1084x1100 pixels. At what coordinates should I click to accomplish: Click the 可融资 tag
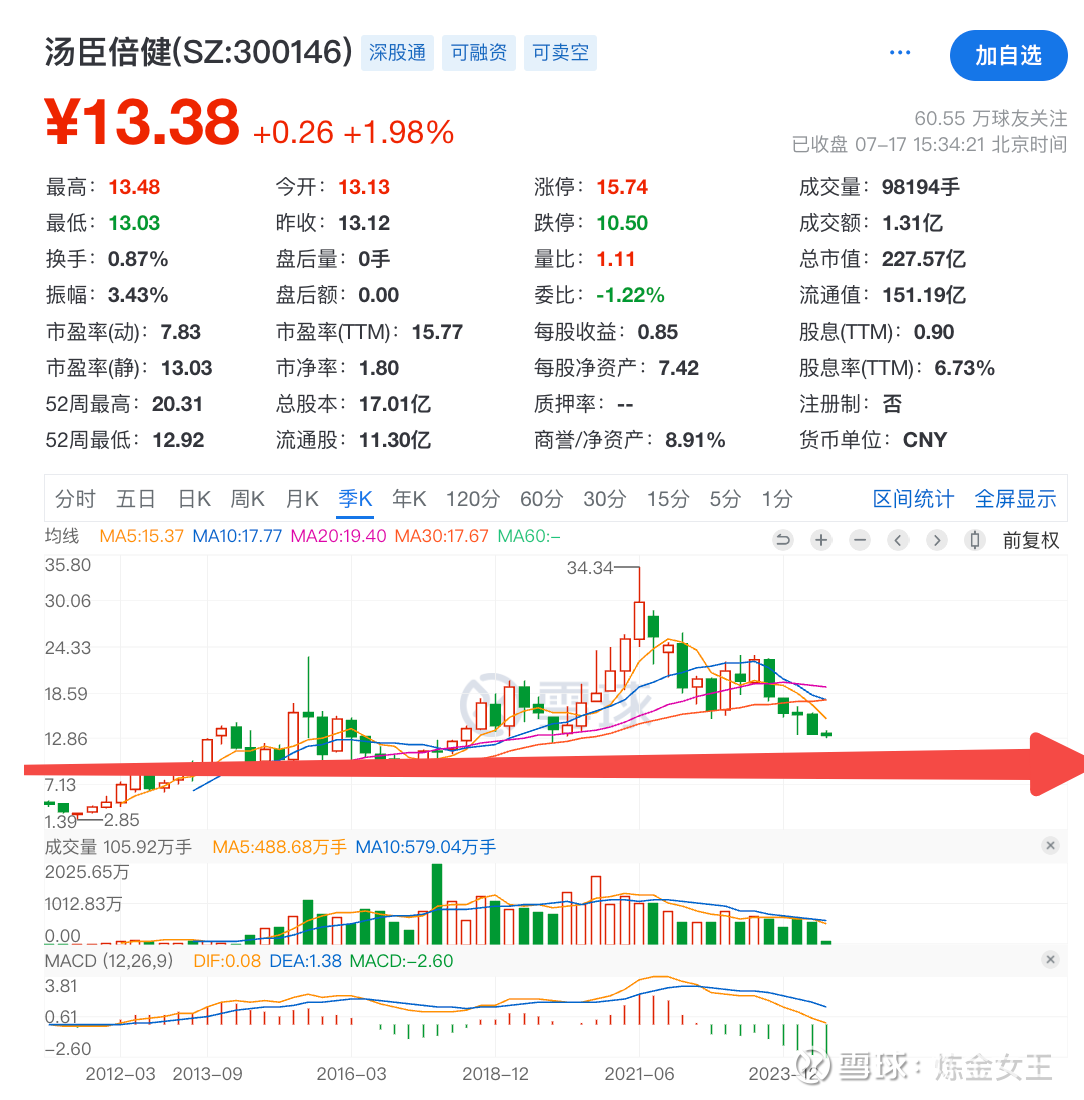479,53
